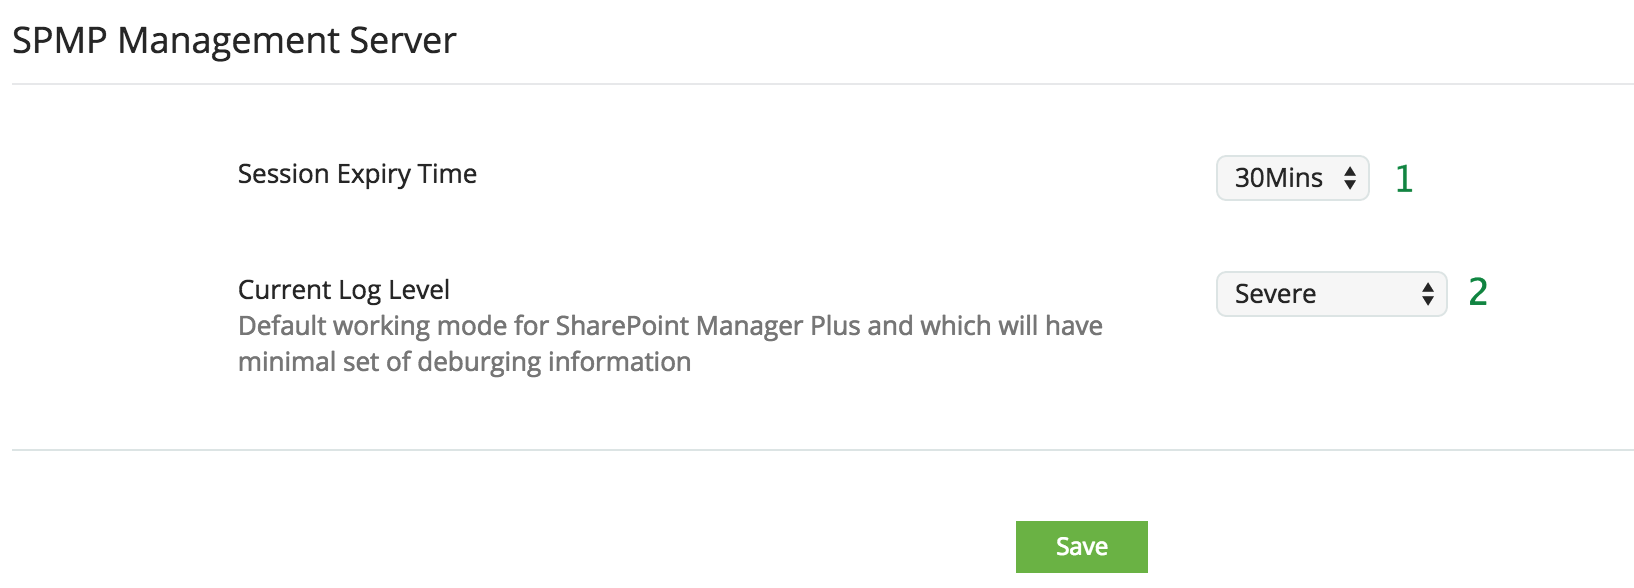This screenshot has width=1634, height=588.
Task: Expand the combo box beside marker 2
Action: (1331, 294)
